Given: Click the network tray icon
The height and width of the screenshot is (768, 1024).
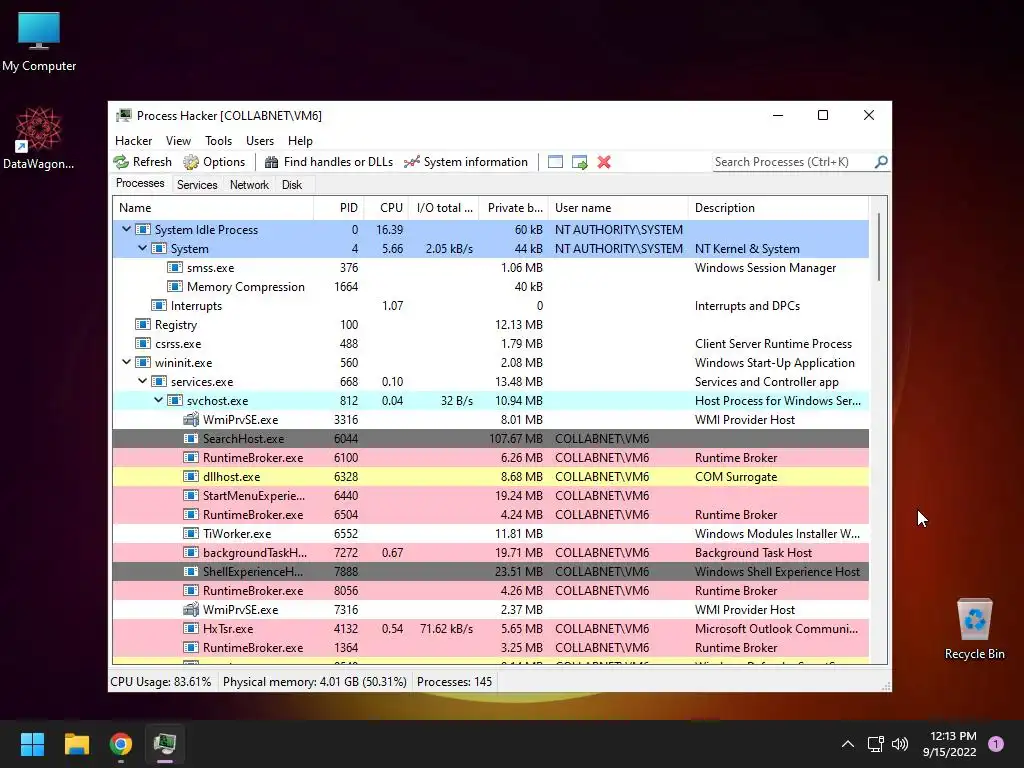Looking at the screenshot, I should click(x=876, y=744).
